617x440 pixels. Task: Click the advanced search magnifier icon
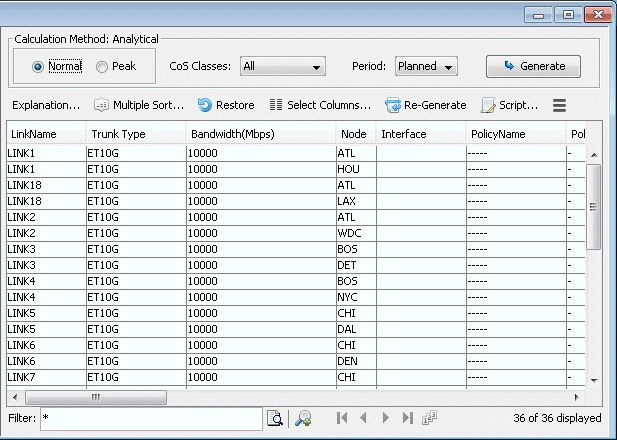tap(300, 418)
